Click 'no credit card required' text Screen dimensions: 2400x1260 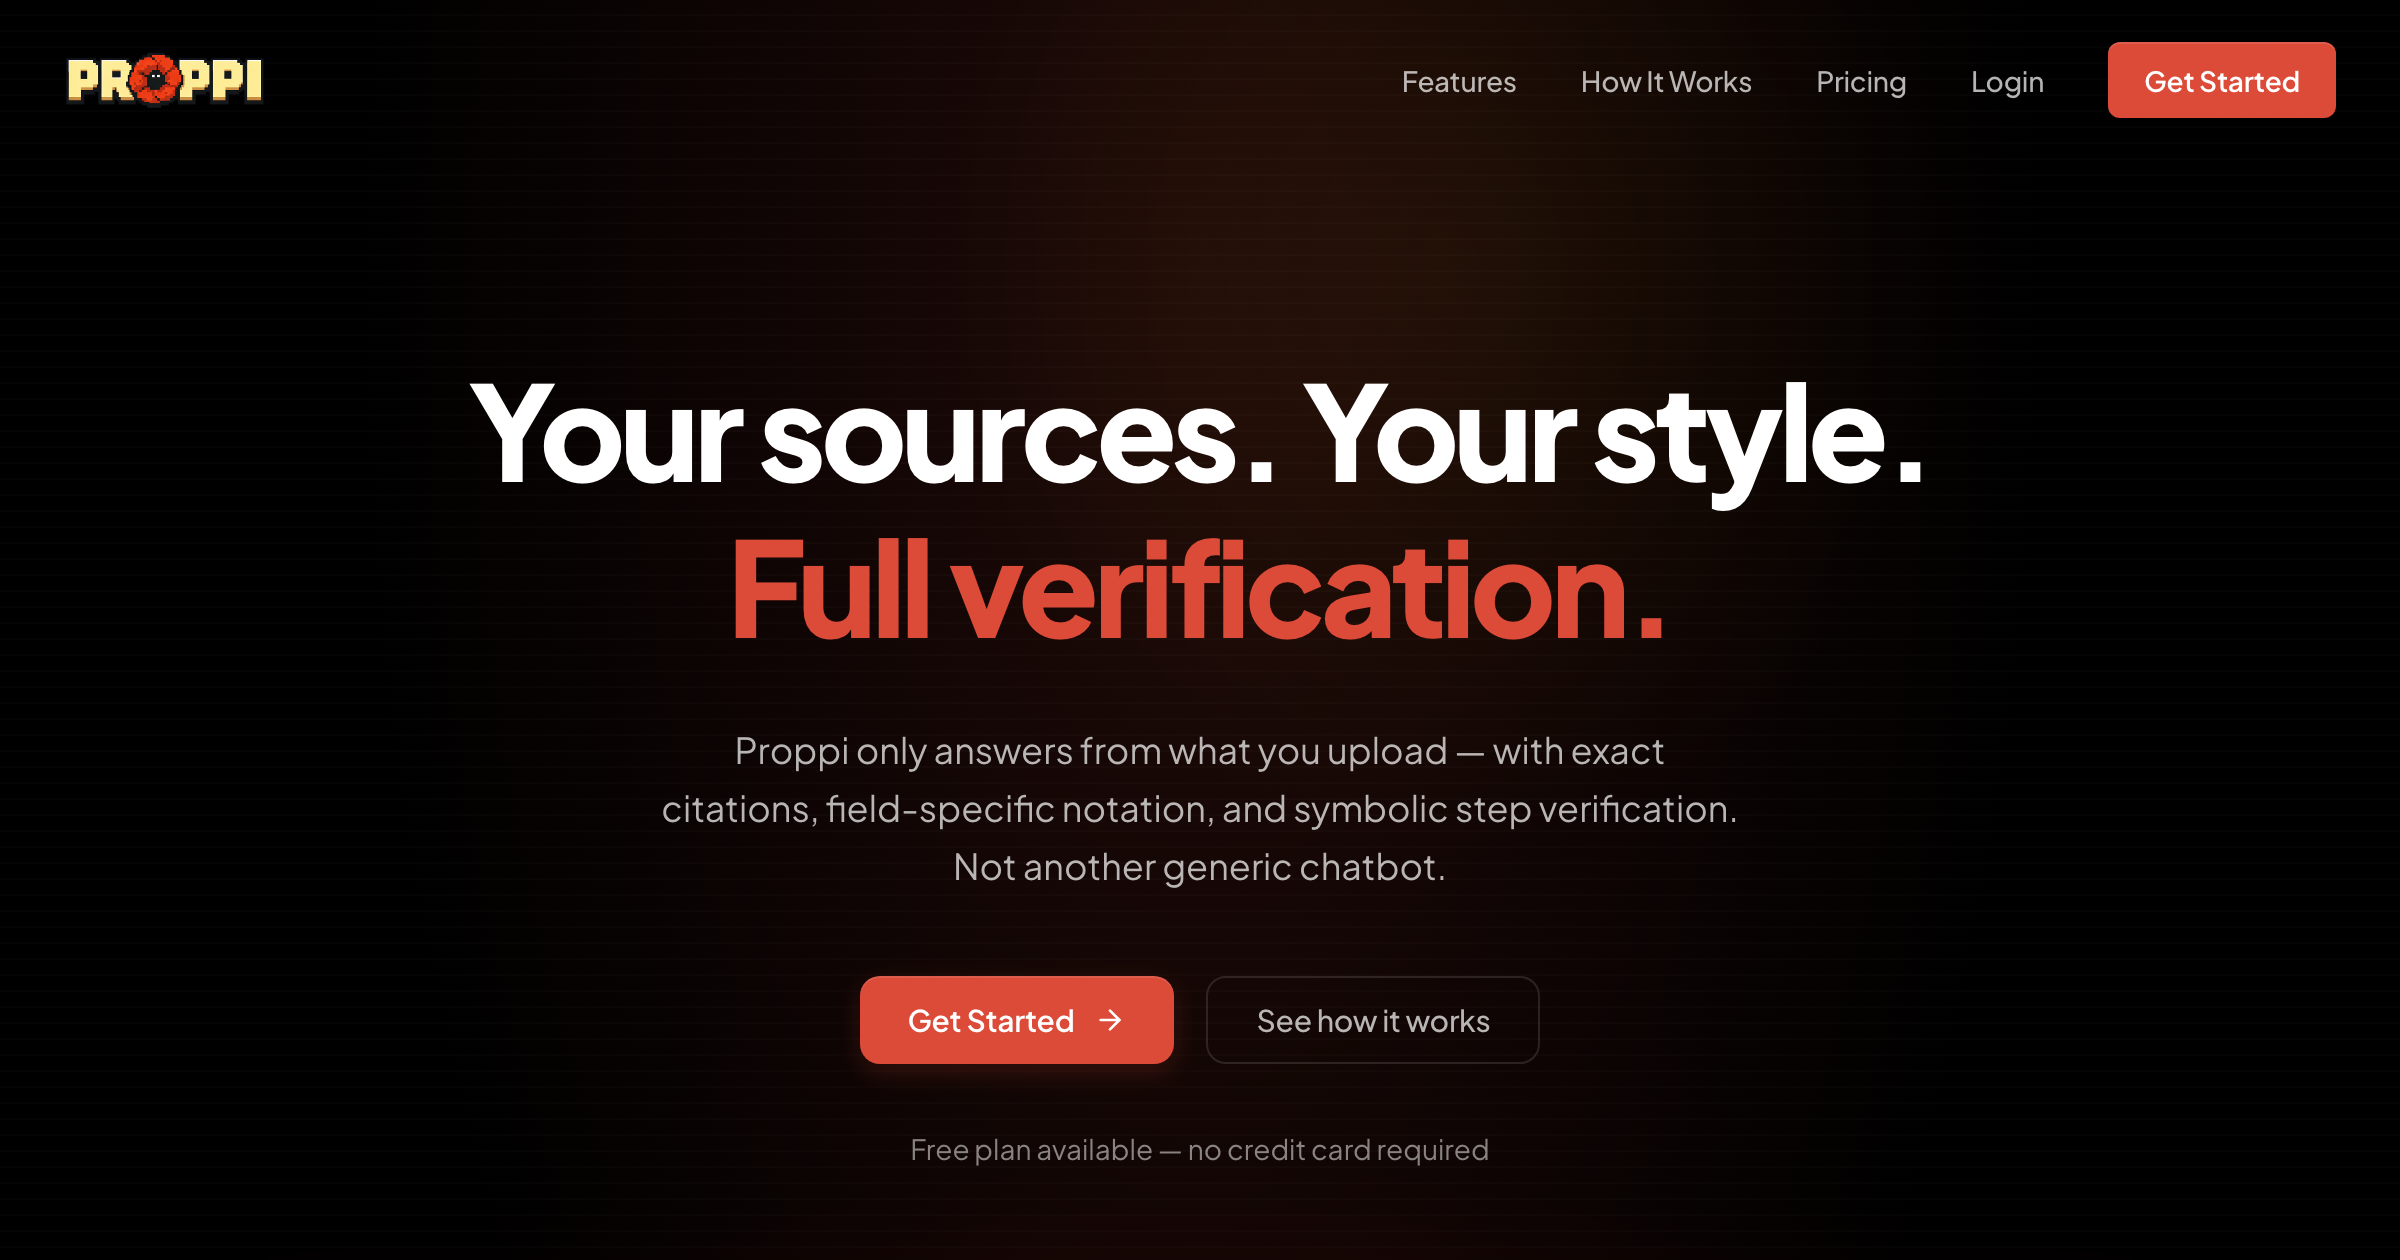point(1338,1150)
